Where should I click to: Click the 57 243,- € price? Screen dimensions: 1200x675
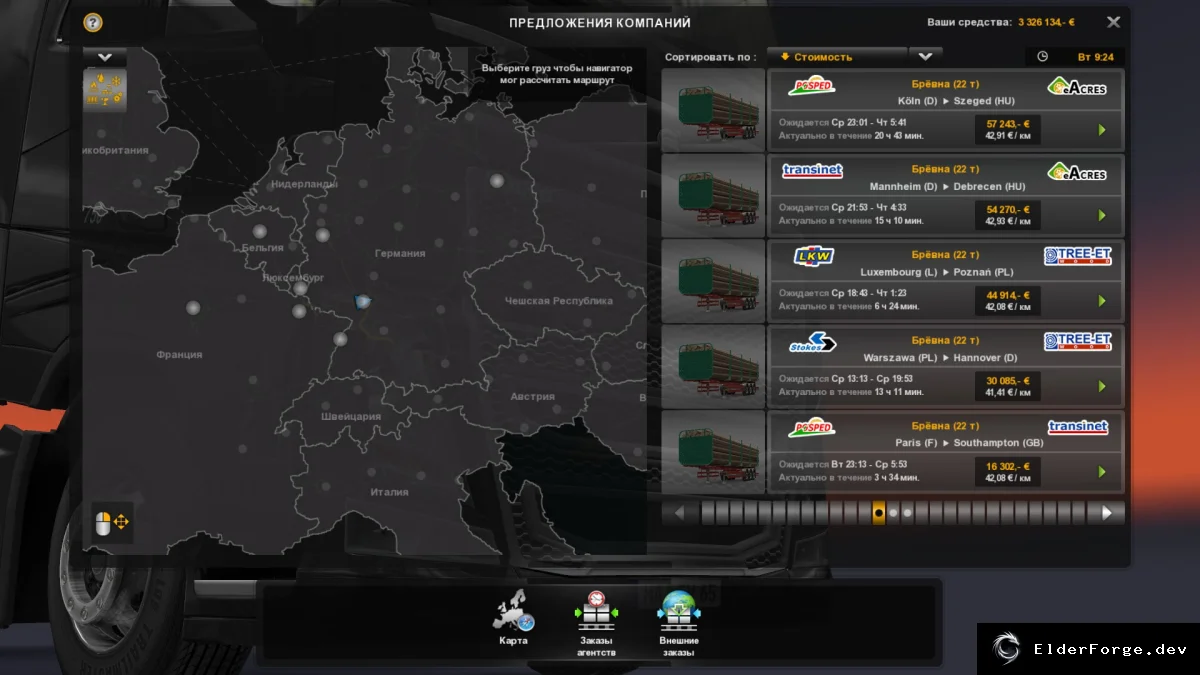click(1008, 123)
